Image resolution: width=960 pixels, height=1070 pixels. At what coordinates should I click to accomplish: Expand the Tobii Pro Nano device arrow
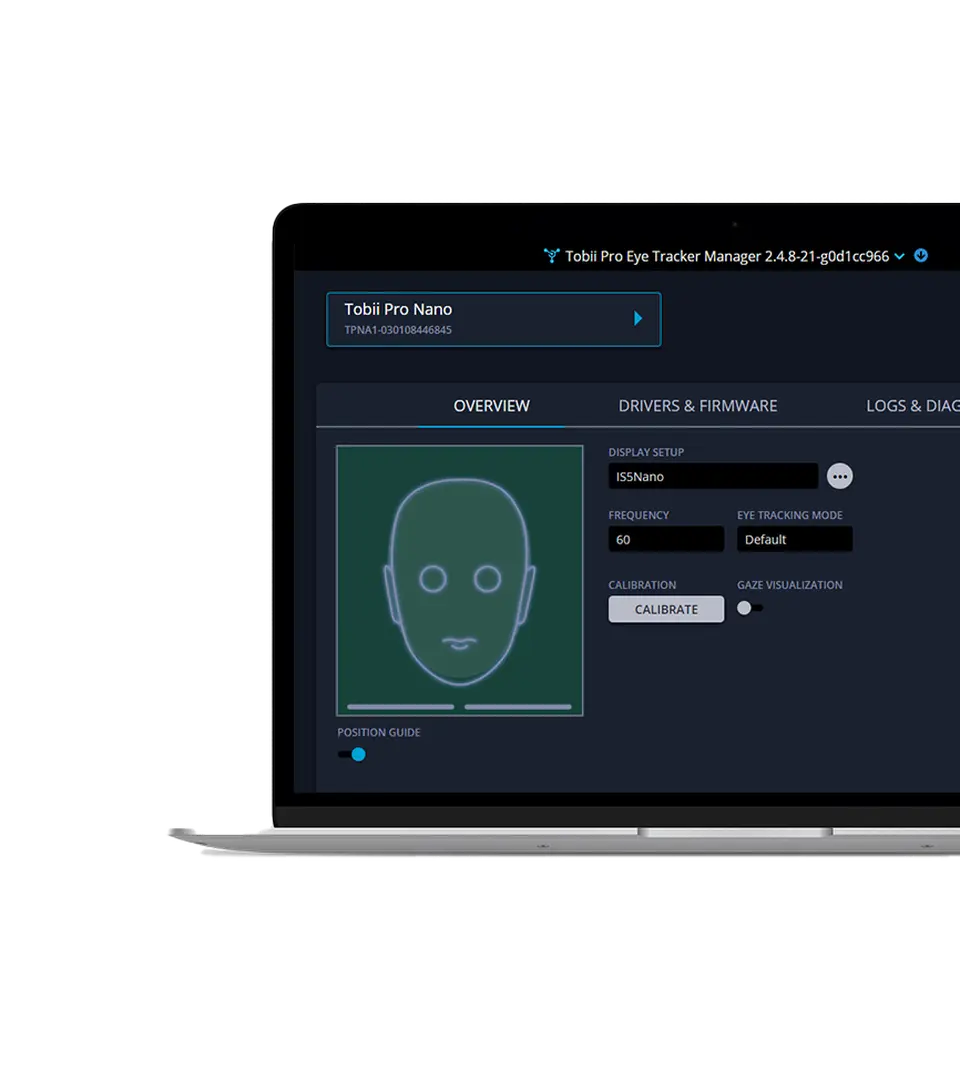pos(638,318)
